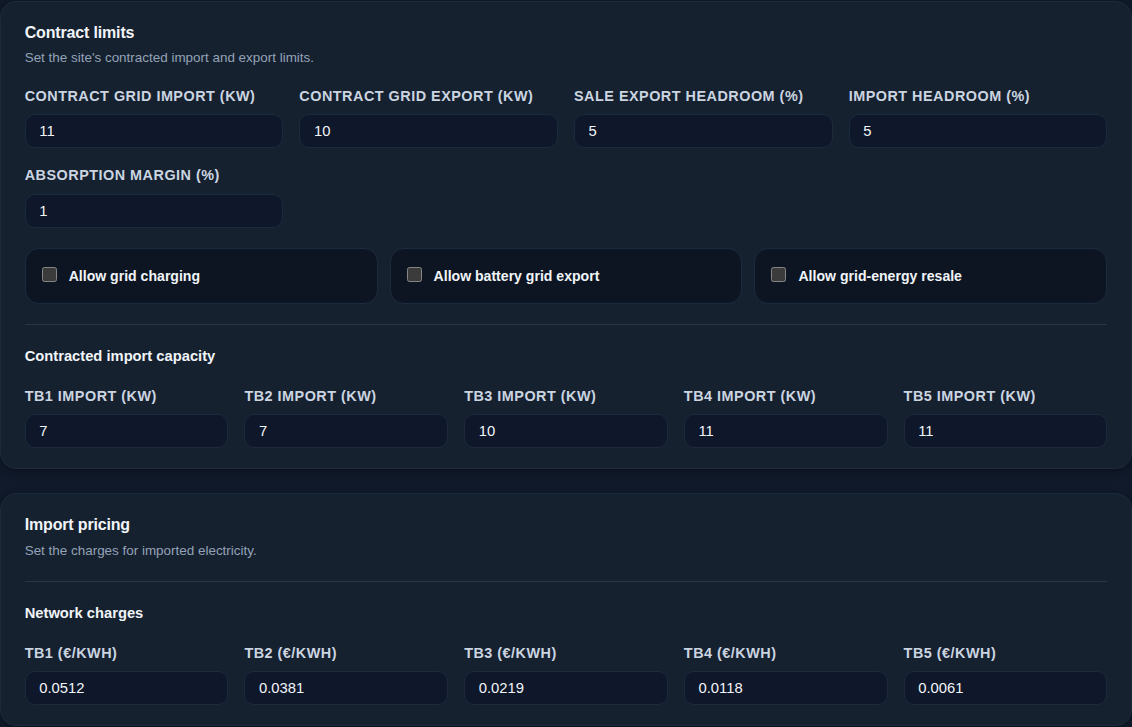Click the "Allow grid-energy resale" label text
The width and height of the screenshot is (1132, 727).
880,276
